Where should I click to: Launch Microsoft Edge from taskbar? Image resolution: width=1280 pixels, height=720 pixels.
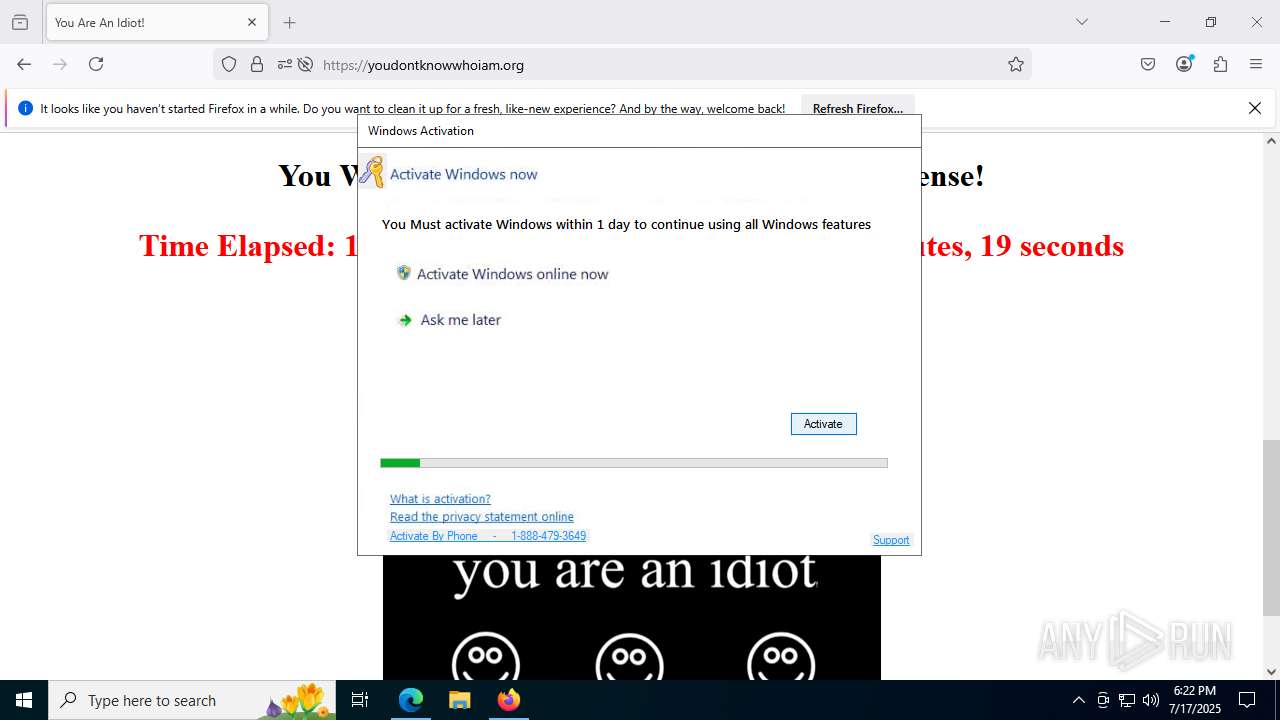click(411, 700)
